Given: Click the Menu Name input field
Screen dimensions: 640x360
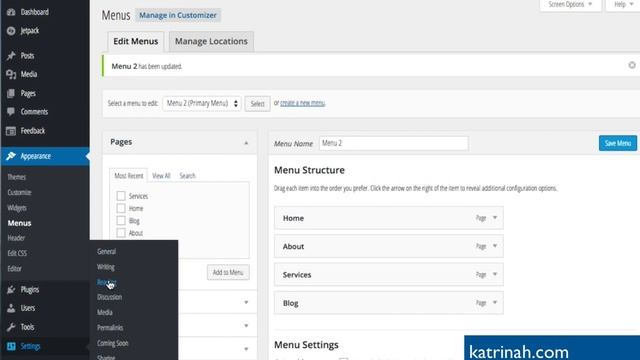Looking at the screenshot, I should tap(393, 143).
